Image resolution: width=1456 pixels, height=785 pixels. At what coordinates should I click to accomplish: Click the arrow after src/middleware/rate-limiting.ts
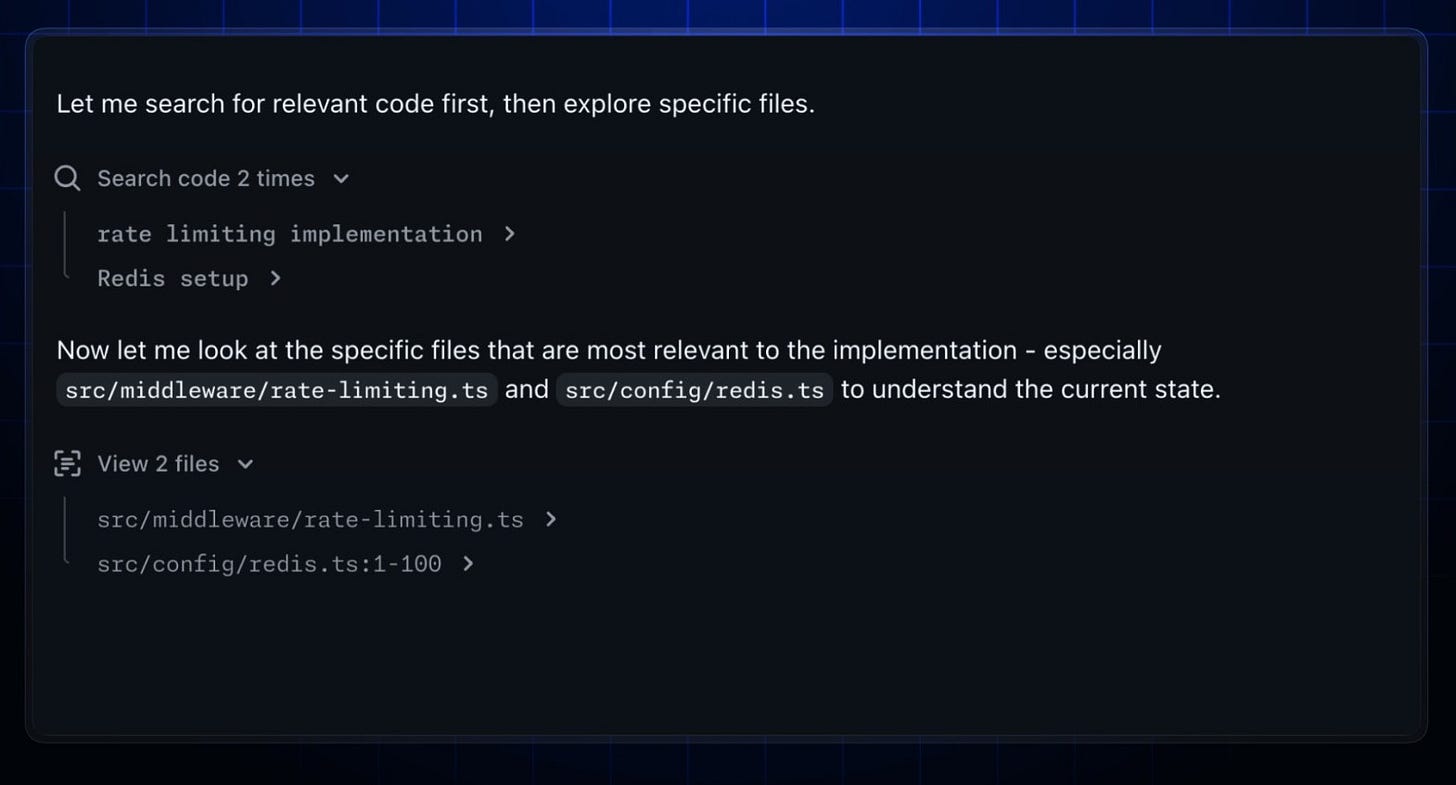pos(551,519)
